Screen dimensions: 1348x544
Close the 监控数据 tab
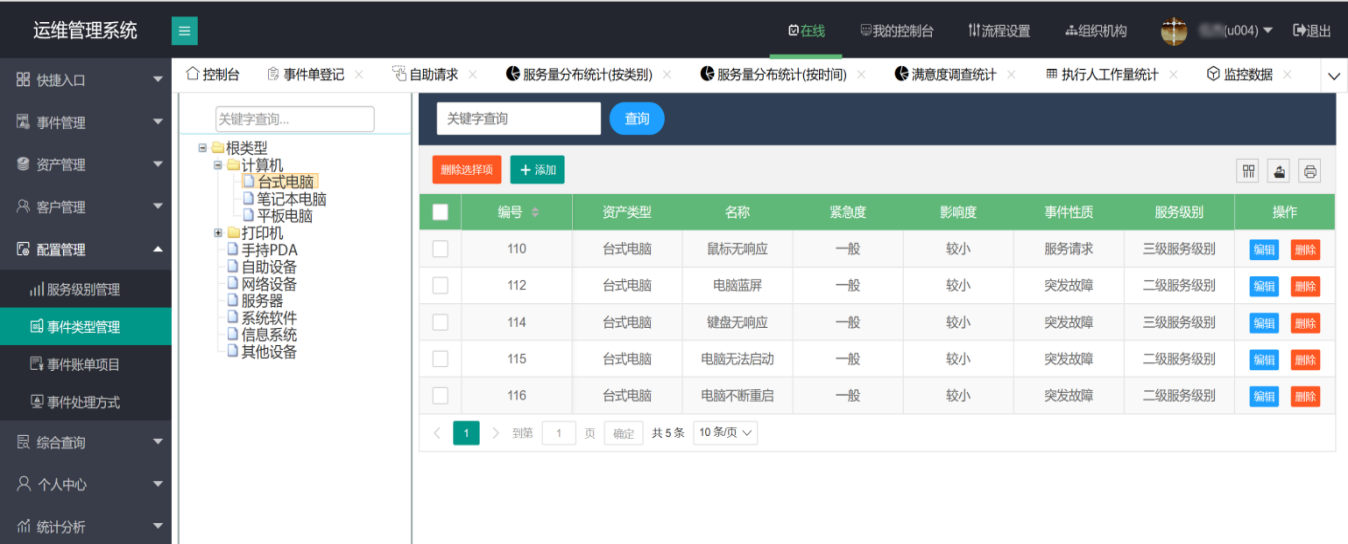(x=1287, y=75)
